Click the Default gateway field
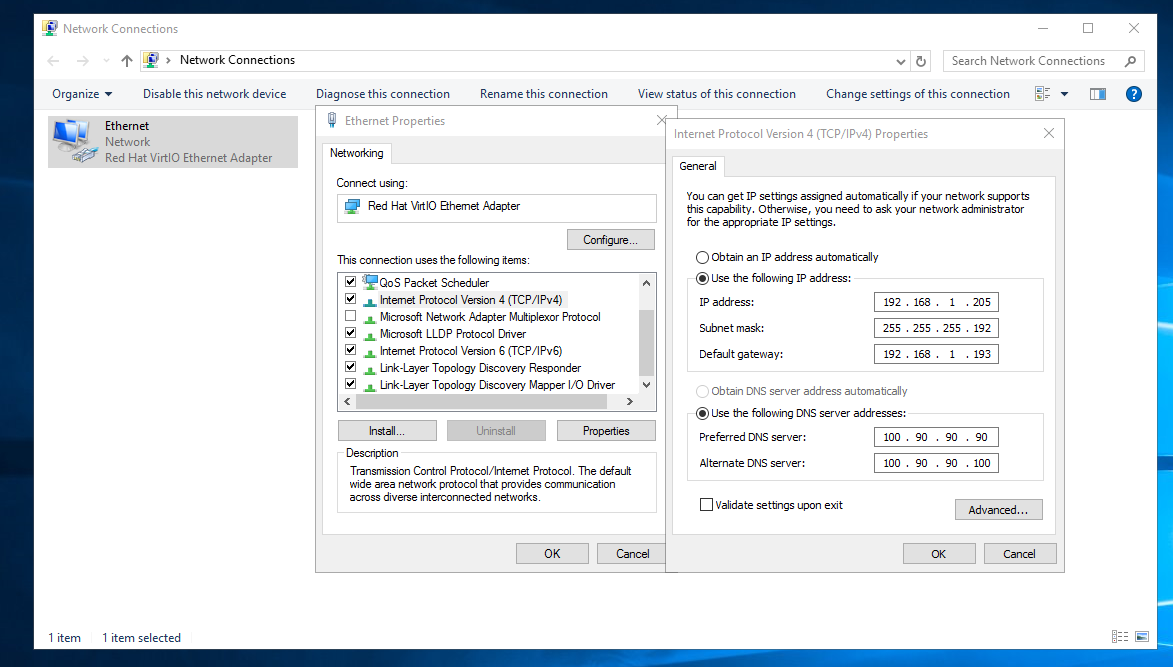This screenshot has height=667, width=1173. pyautogui.click(x=936, y=354)
